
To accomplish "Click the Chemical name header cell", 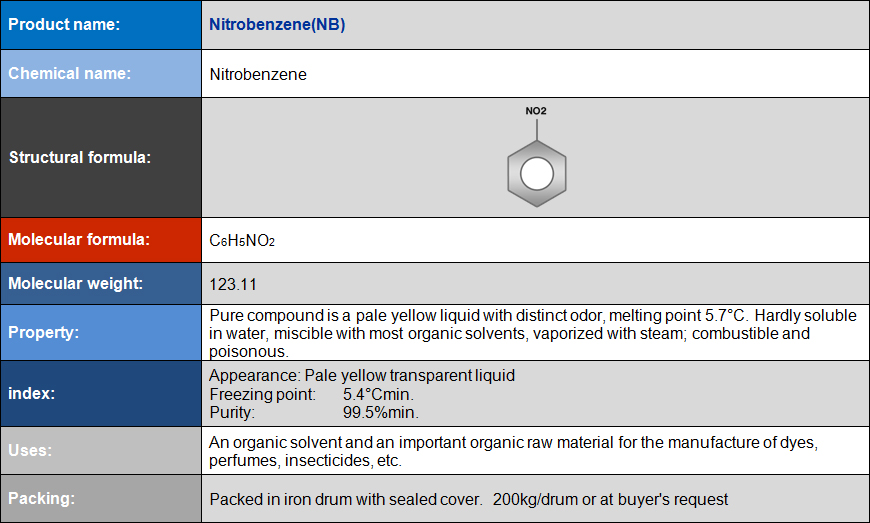I will [101, 74].
